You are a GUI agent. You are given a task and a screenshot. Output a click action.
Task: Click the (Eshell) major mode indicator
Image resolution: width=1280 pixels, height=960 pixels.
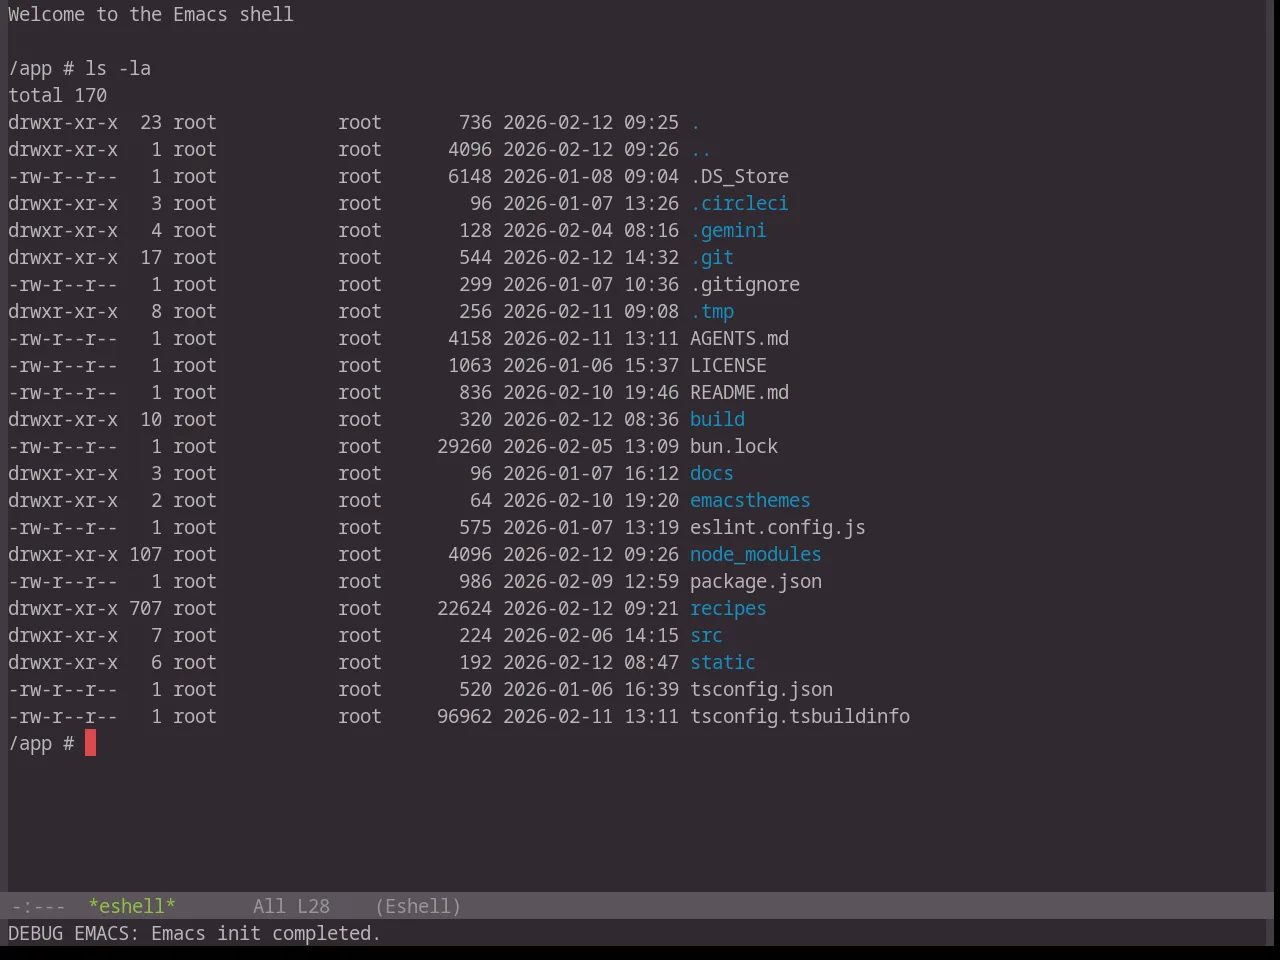(418, 906)
